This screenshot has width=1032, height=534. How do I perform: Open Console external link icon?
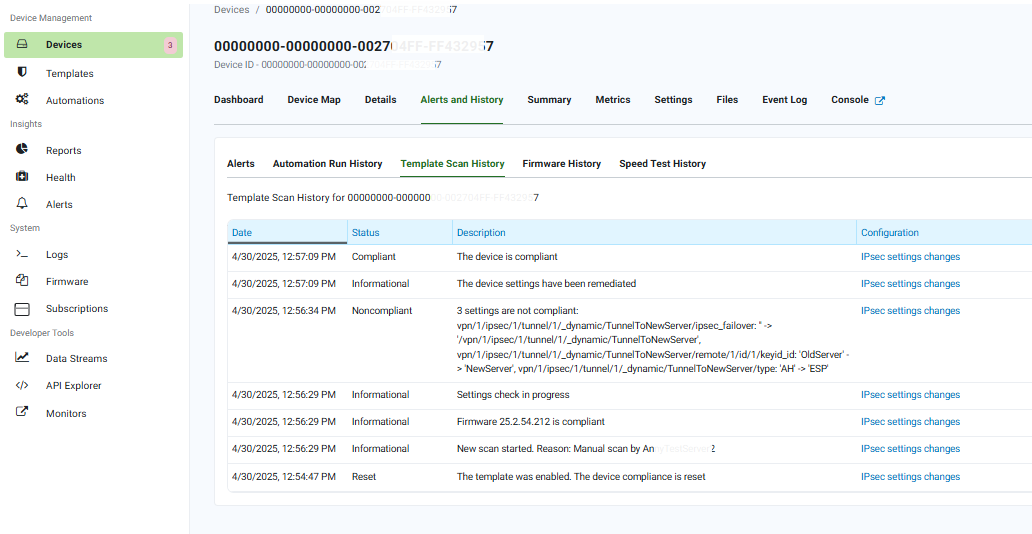(x=880, y=100)
